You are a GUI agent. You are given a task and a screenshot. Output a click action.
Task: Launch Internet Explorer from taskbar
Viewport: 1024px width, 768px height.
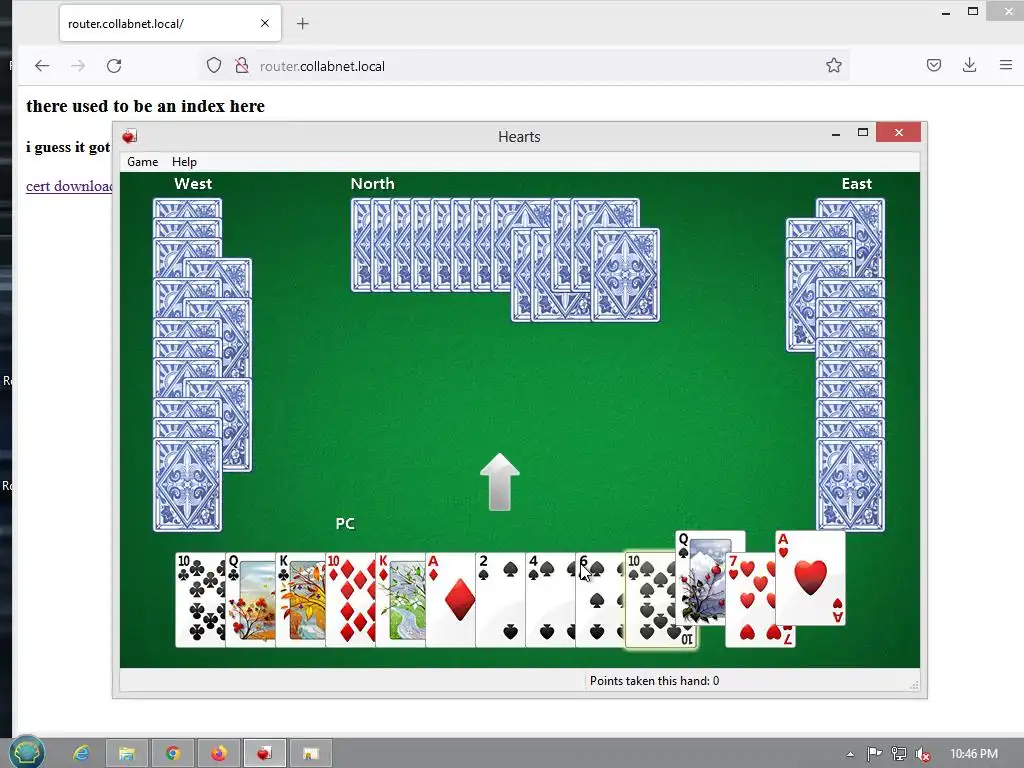[x=82, y=754]
